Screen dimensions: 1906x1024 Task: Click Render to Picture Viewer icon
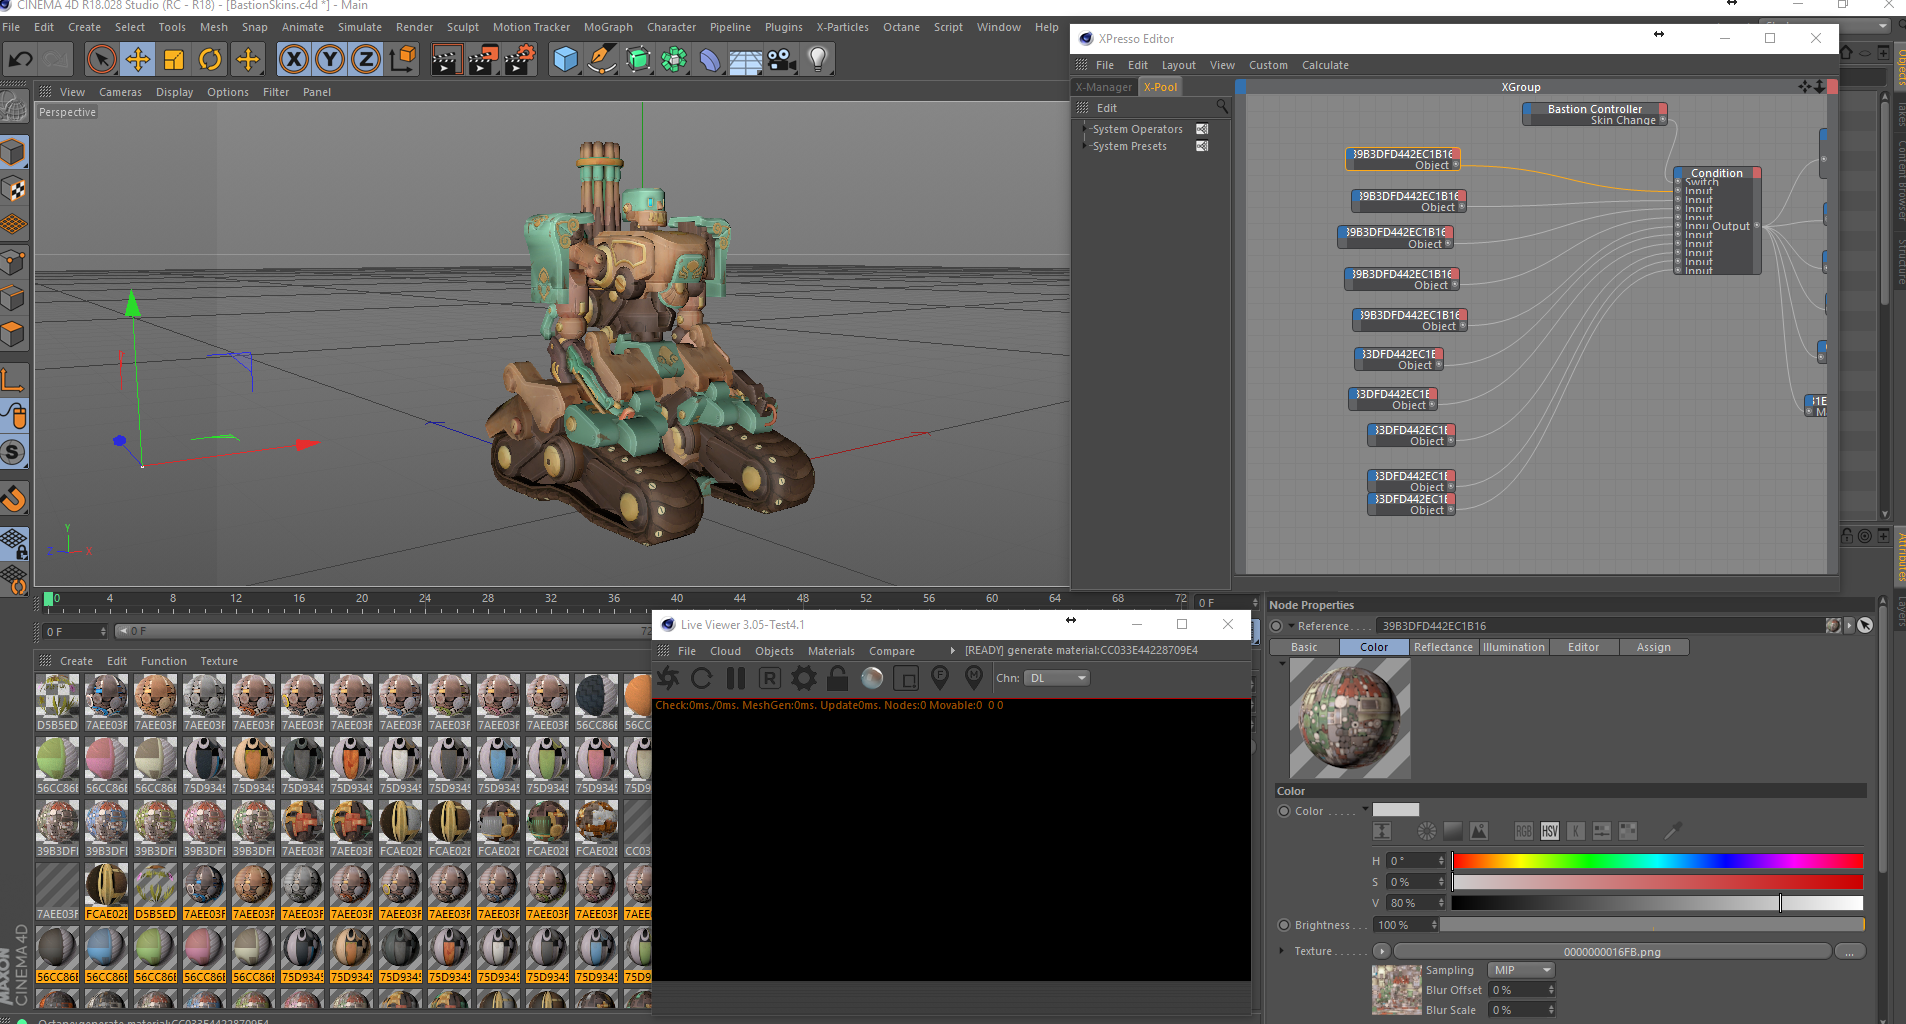[483, 59]
